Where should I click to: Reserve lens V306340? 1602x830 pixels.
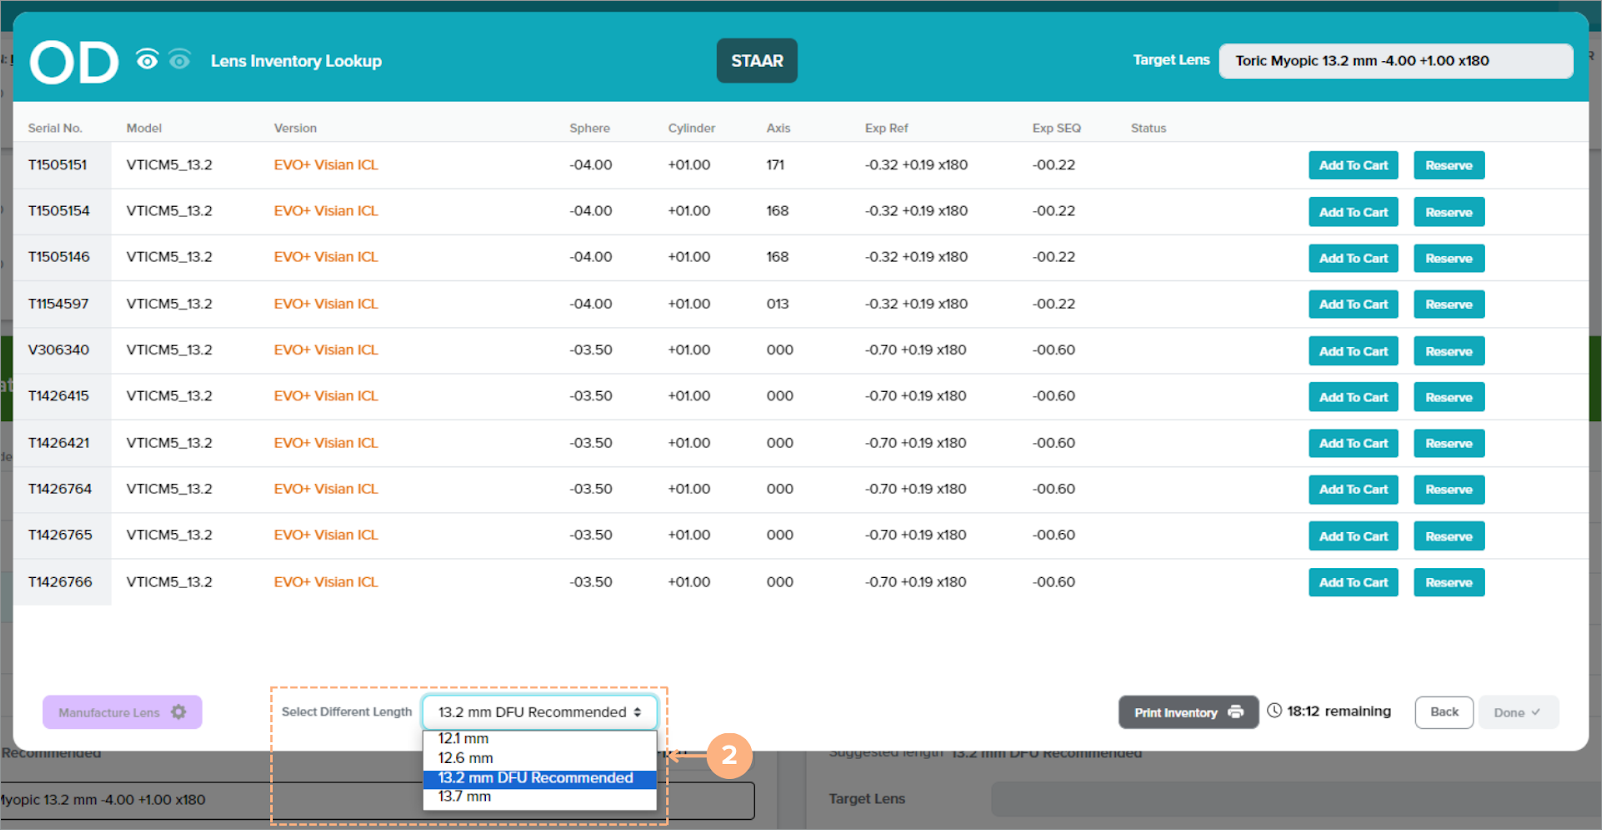tap(1448, 351)
